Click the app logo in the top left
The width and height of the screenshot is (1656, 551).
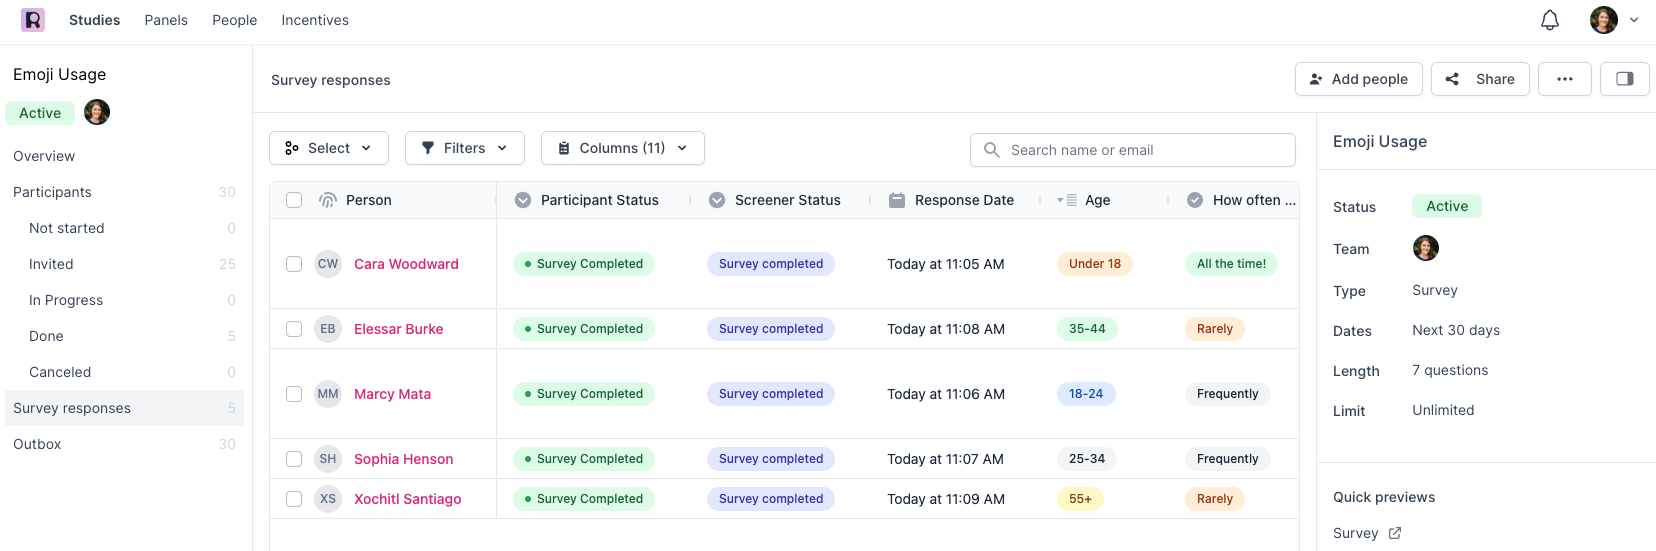tap(33, 20)
